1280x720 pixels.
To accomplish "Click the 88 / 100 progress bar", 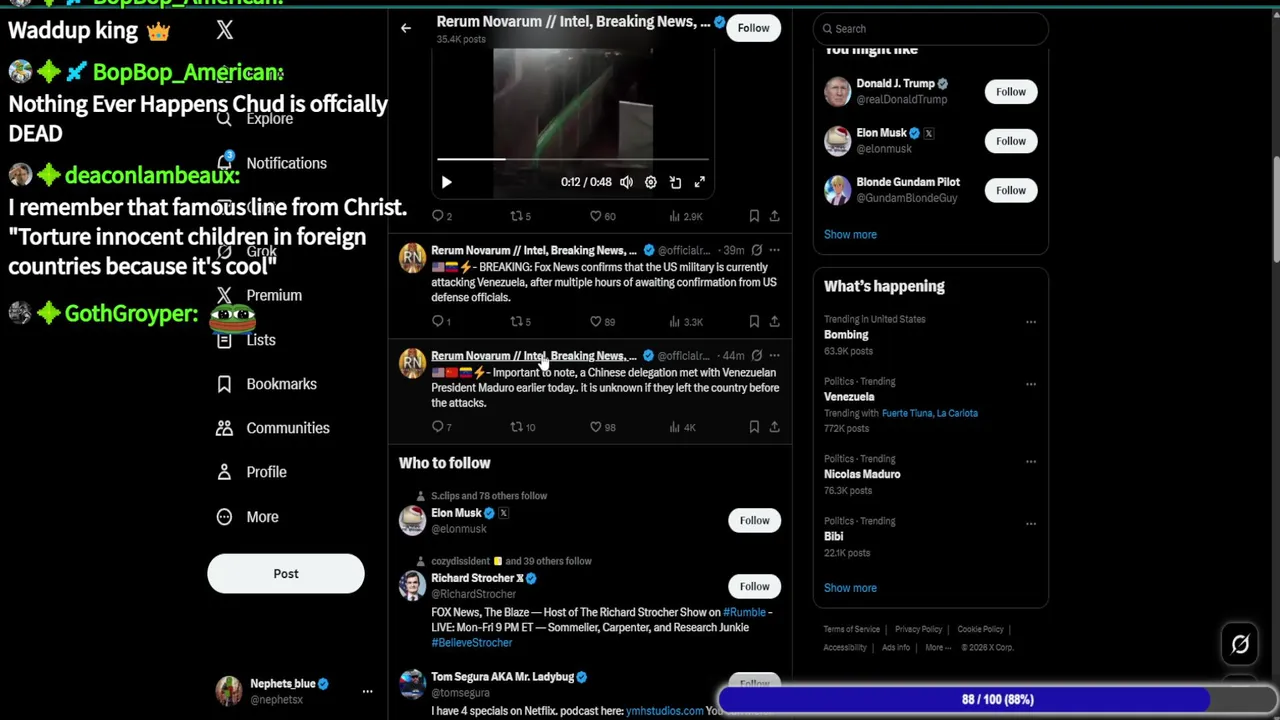I will [997, 700].
